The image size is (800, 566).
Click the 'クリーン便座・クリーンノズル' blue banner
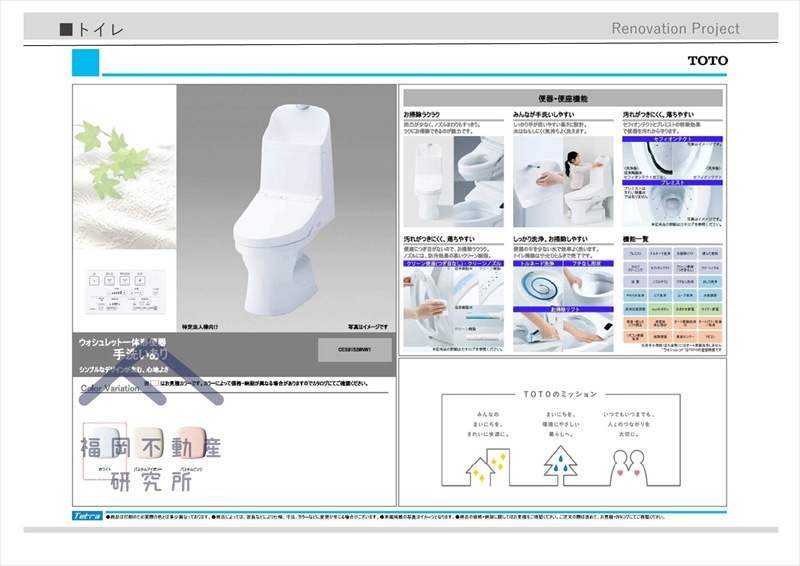(454, 263)
